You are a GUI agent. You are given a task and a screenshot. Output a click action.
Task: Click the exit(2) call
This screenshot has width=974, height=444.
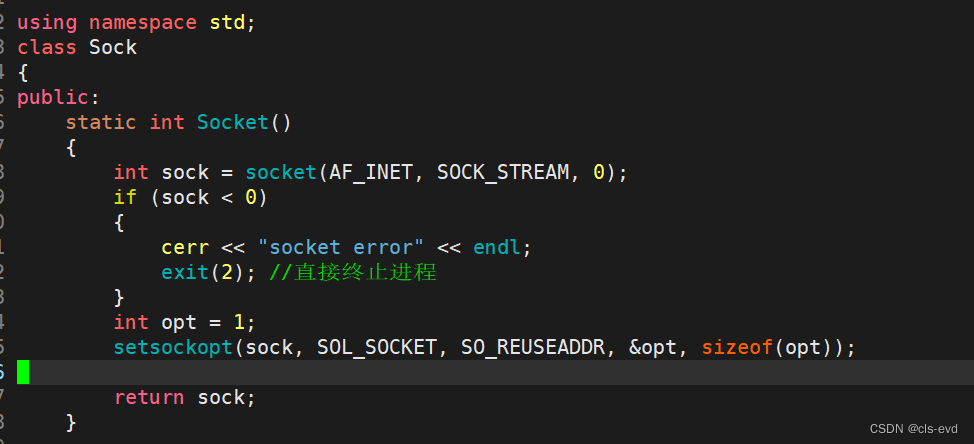coord(203,272)
